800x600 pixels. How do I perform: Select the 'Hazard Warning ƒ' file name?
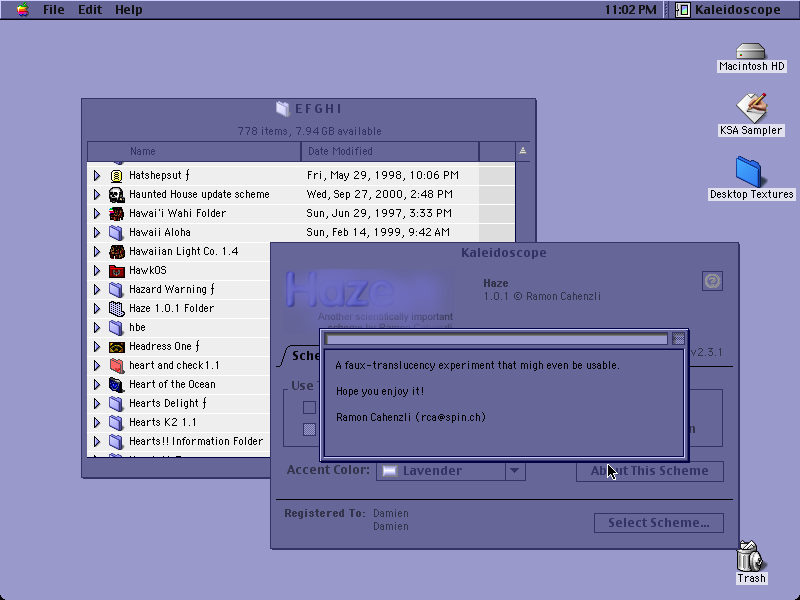[172, 290]
